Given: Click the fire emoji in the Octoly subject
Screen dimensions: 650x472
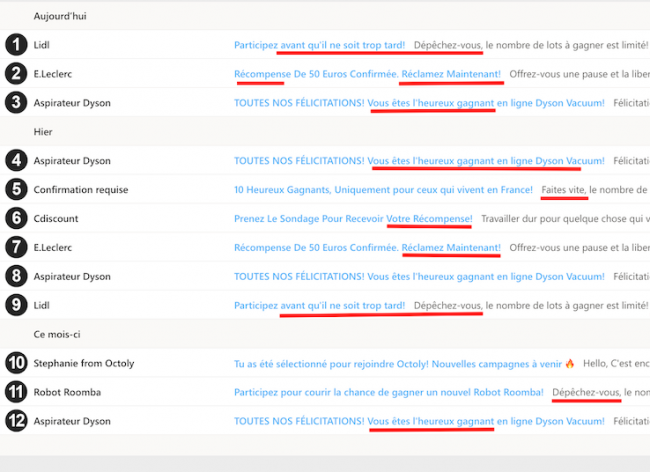Looking at the screenshot, I should click(570, 363).
